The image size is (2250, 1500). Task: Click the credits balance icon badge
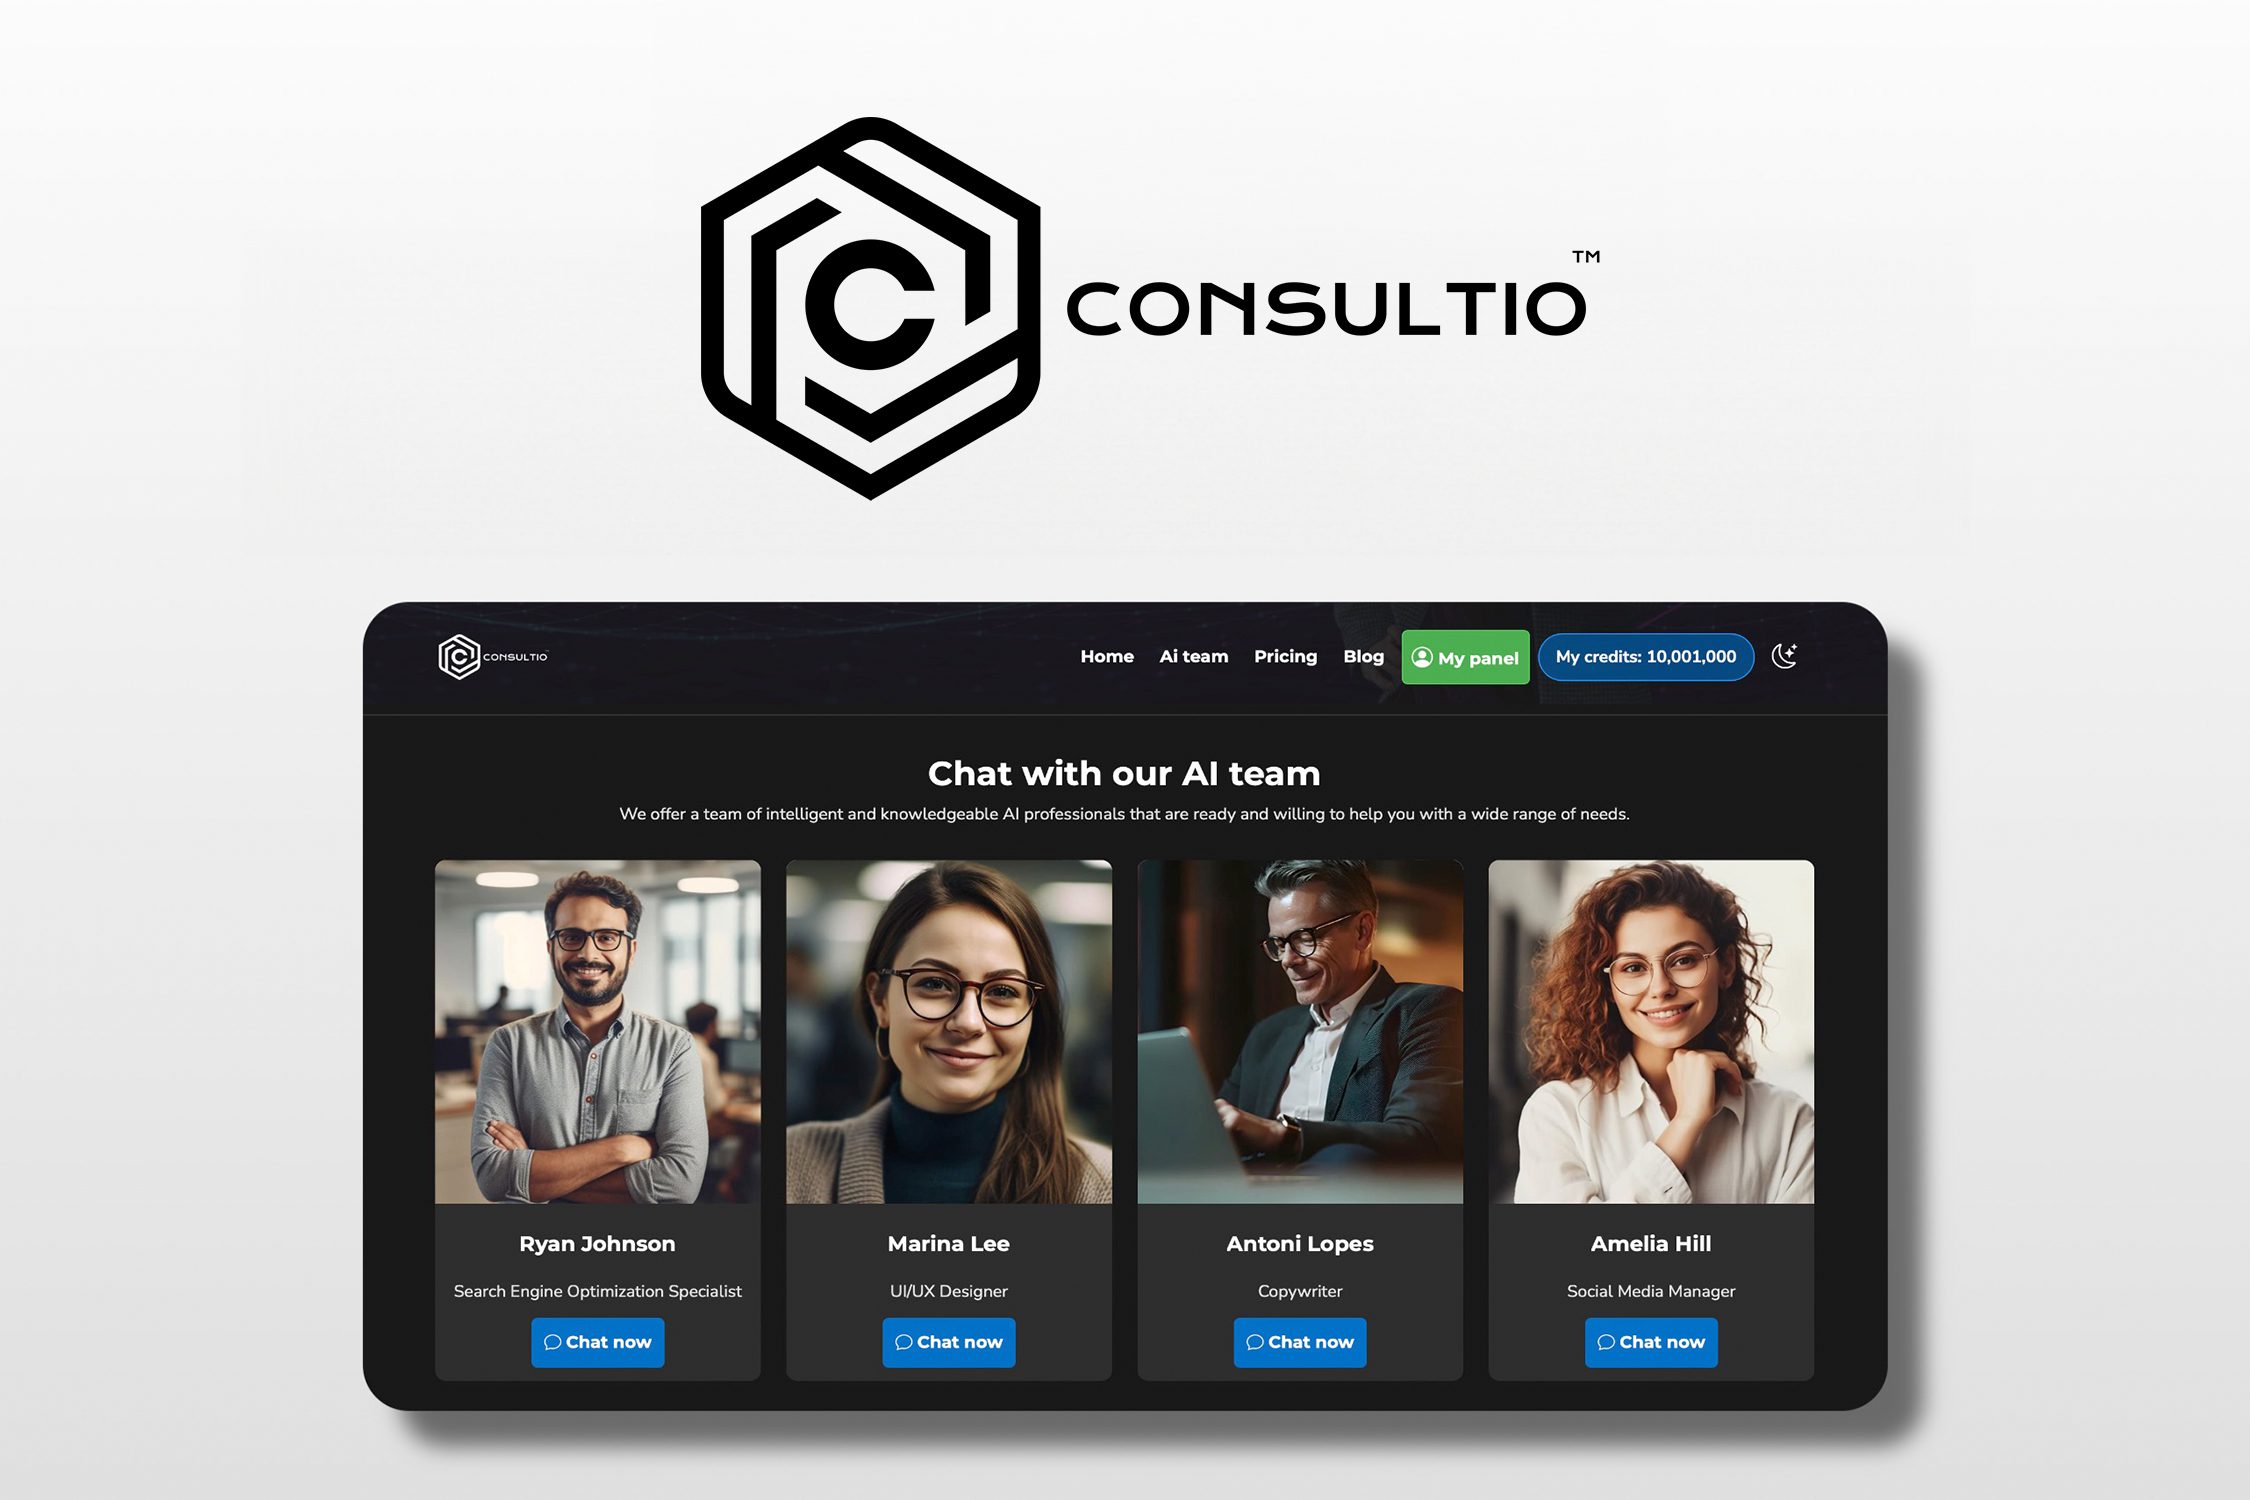click(1644, 656)
